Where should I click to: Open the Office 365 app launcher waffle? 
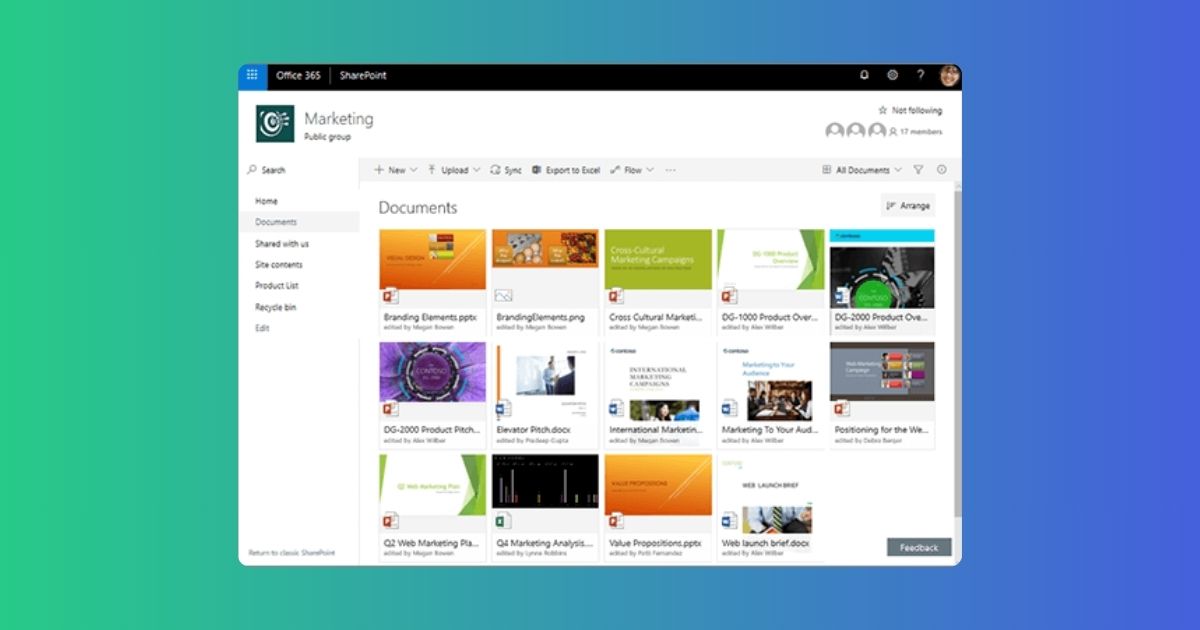(252, 75)
